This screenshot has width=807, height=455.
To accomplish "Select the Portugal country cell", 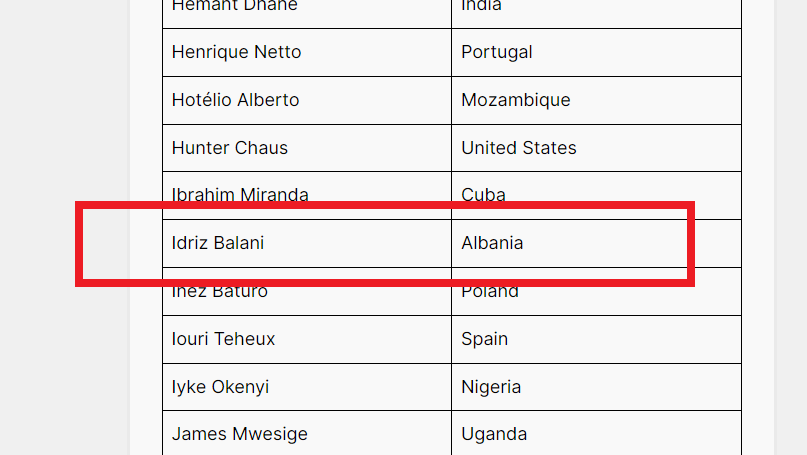I will click(596, 52).
